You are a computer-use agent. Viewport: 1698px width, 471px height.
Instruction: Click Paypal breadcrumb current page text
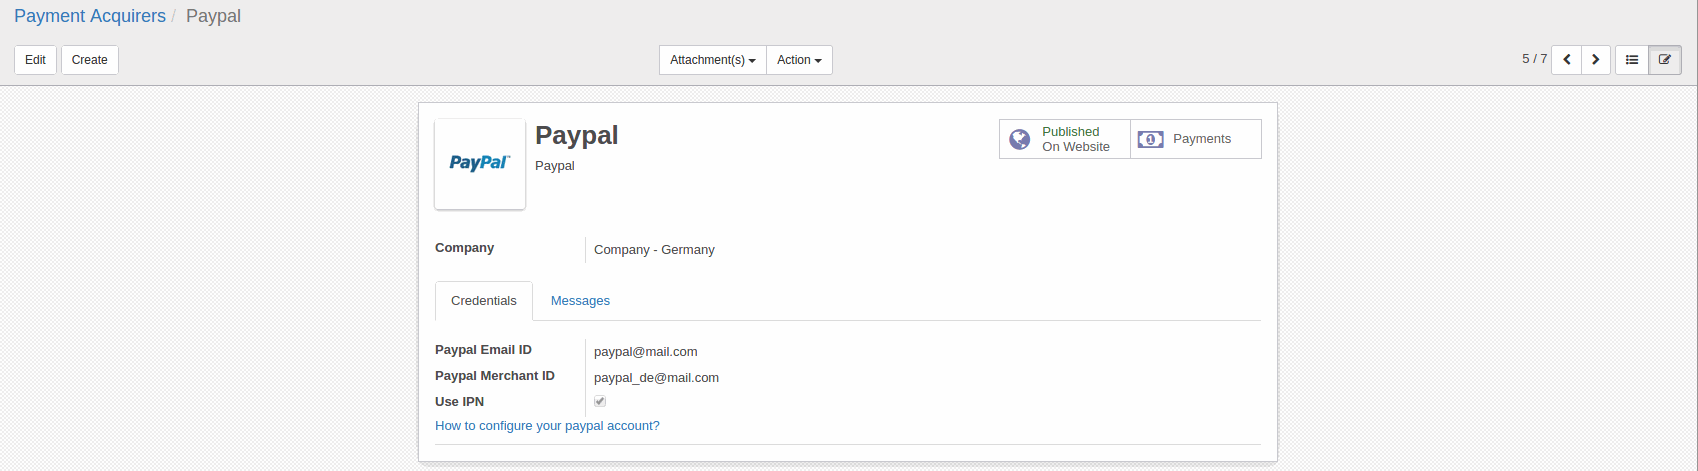click(x=213, y=16)
